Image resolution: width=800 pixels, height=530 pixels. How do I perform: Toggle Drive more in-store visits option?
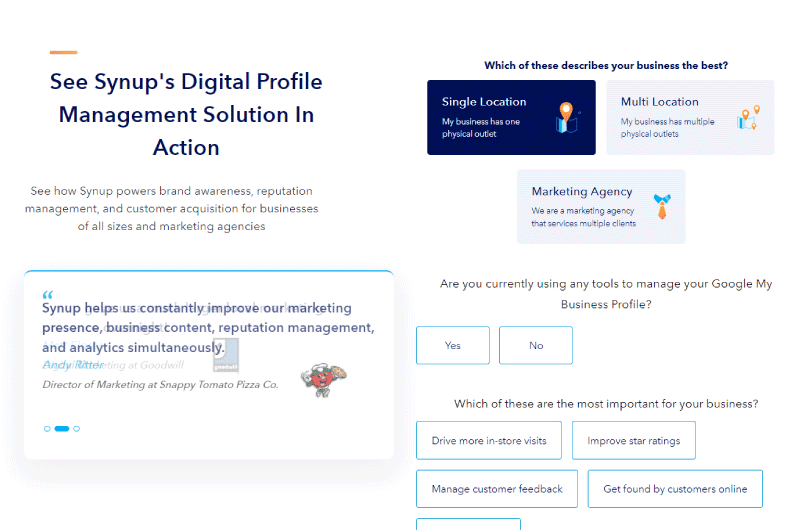pyautogui.click(x=489, y=440)
